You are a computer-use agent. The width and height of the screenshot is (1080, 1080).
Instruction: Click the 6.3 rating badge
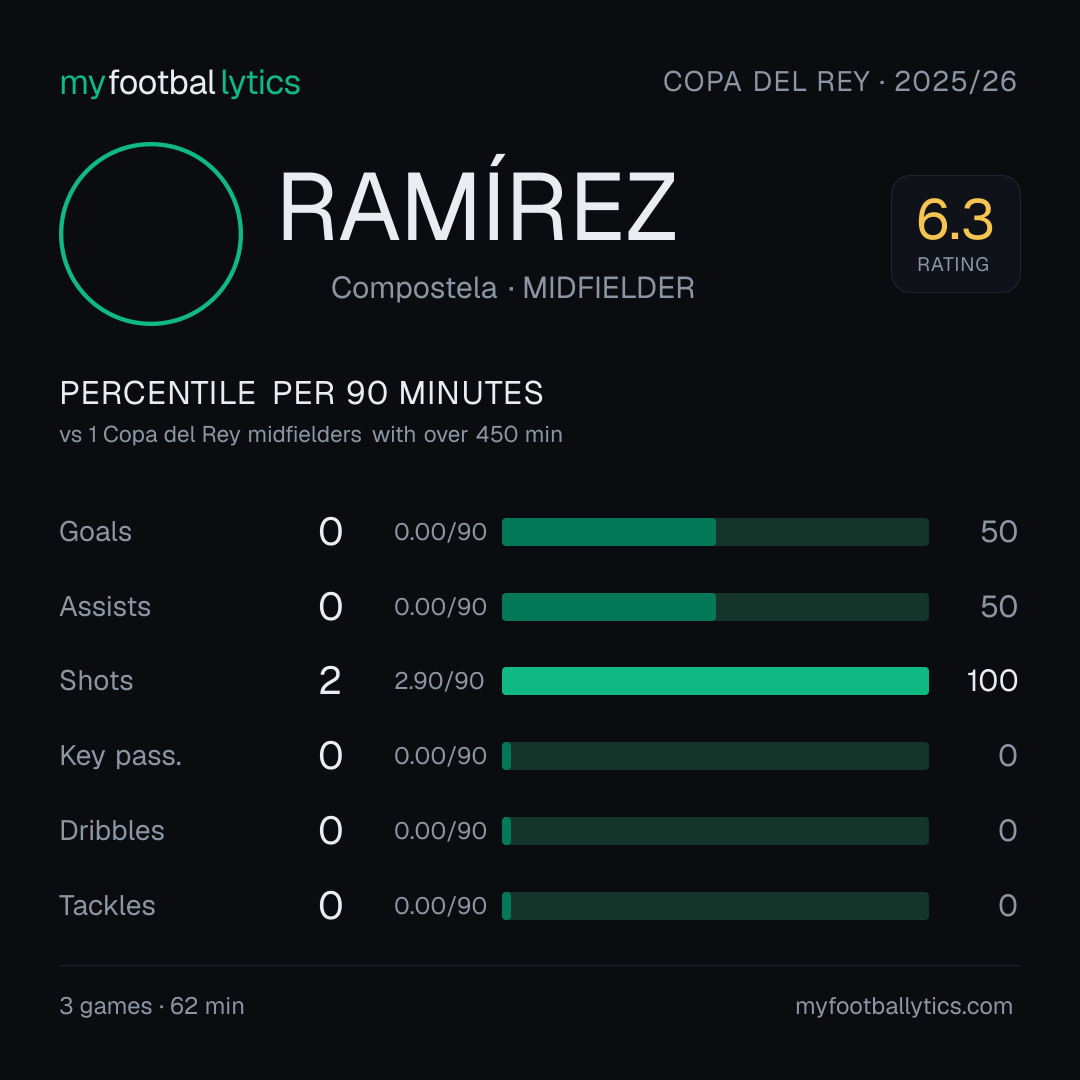click(x=955, y=233)
